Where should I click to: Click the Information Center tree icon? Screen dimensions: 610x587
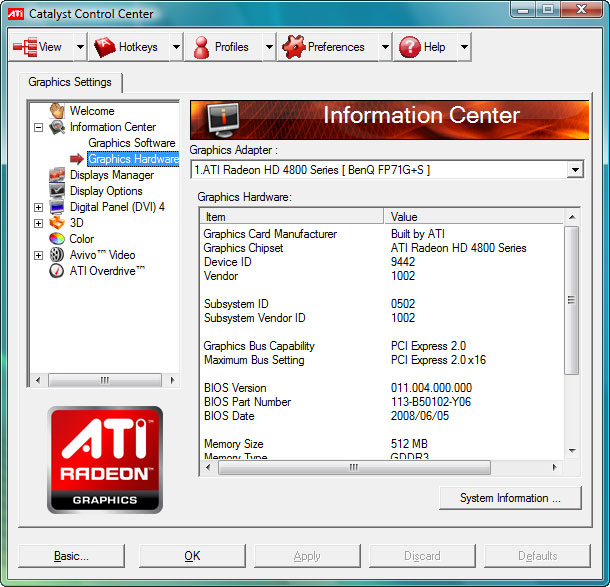point(57,127)
